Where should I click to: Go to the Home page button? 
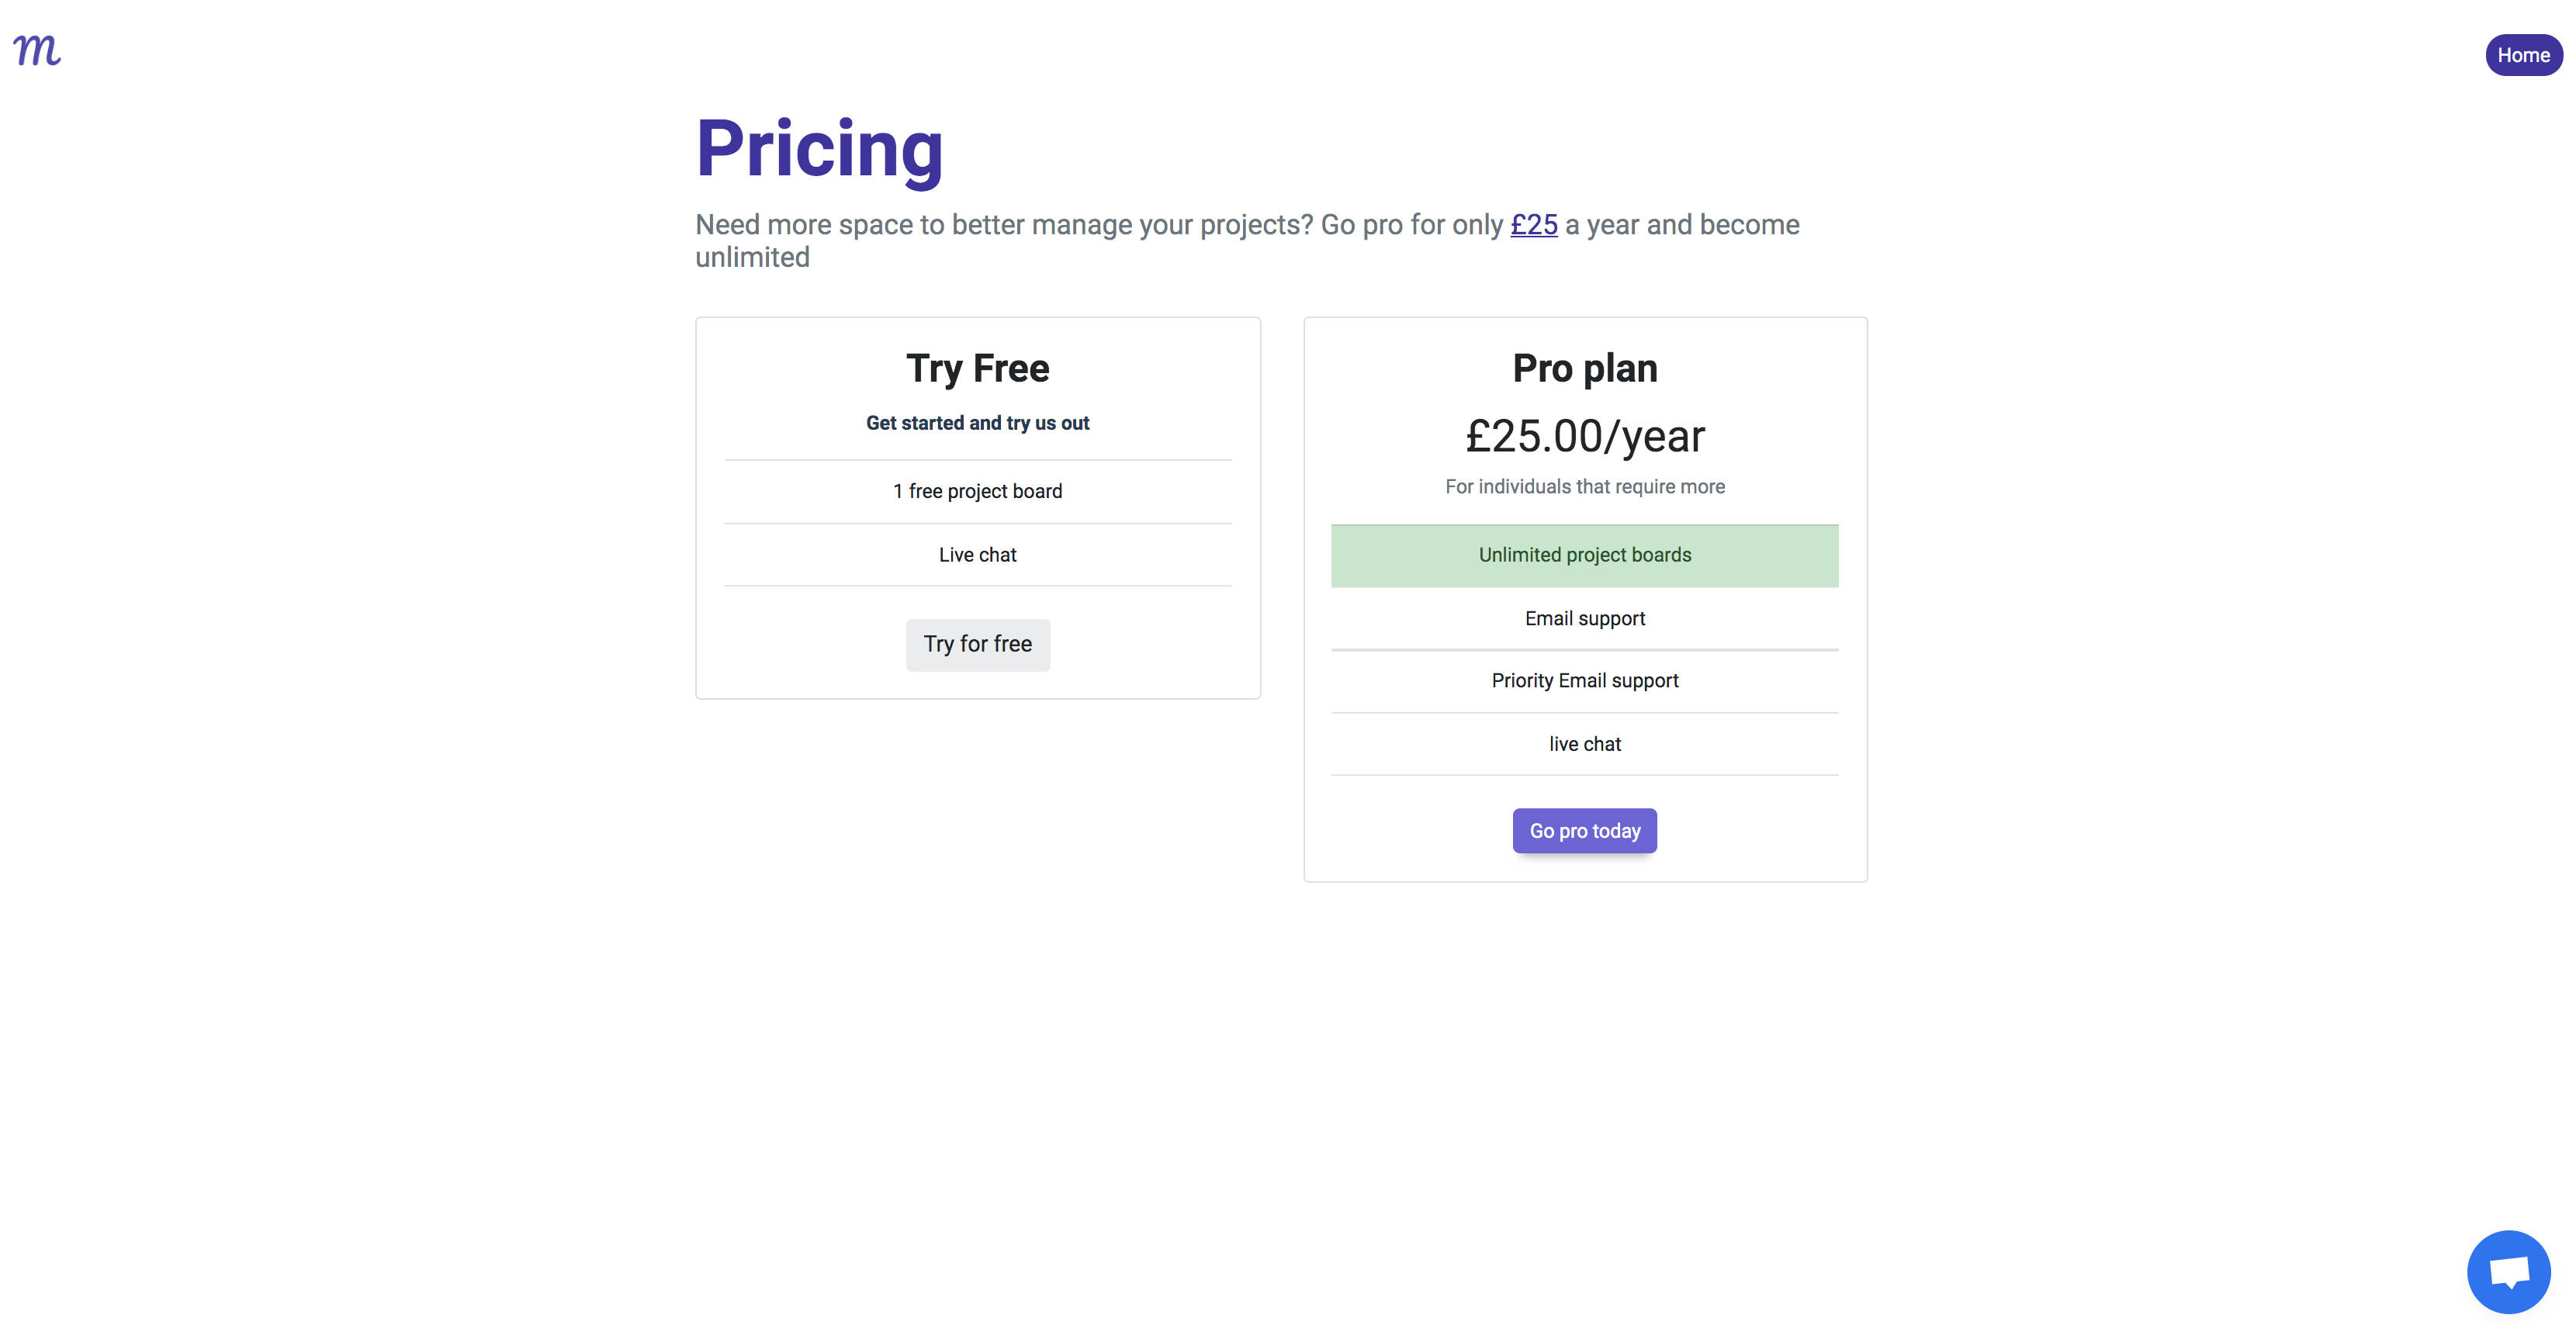(x=2522, y=56)
